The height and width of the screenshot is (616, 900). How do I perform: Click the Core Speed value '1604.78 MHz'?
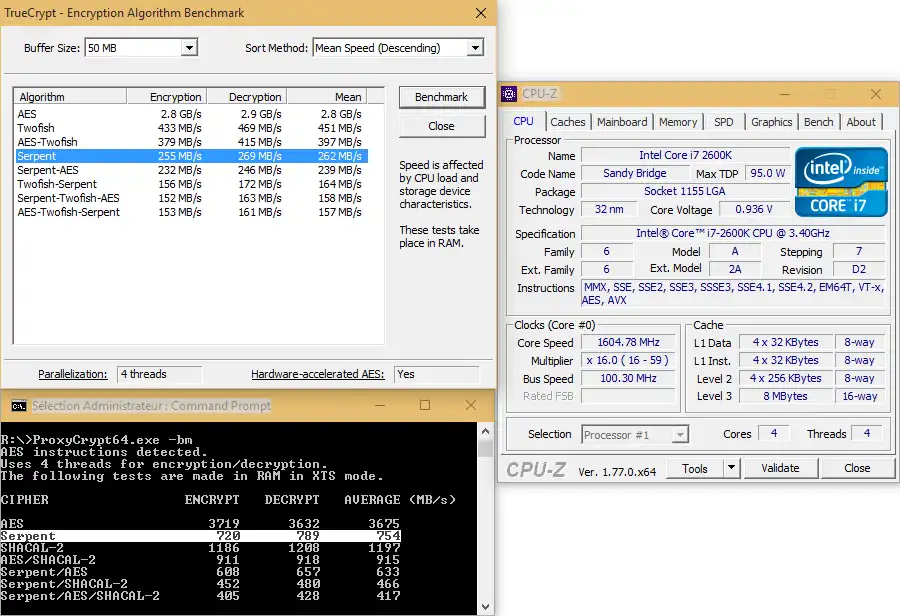coord(629,342)
